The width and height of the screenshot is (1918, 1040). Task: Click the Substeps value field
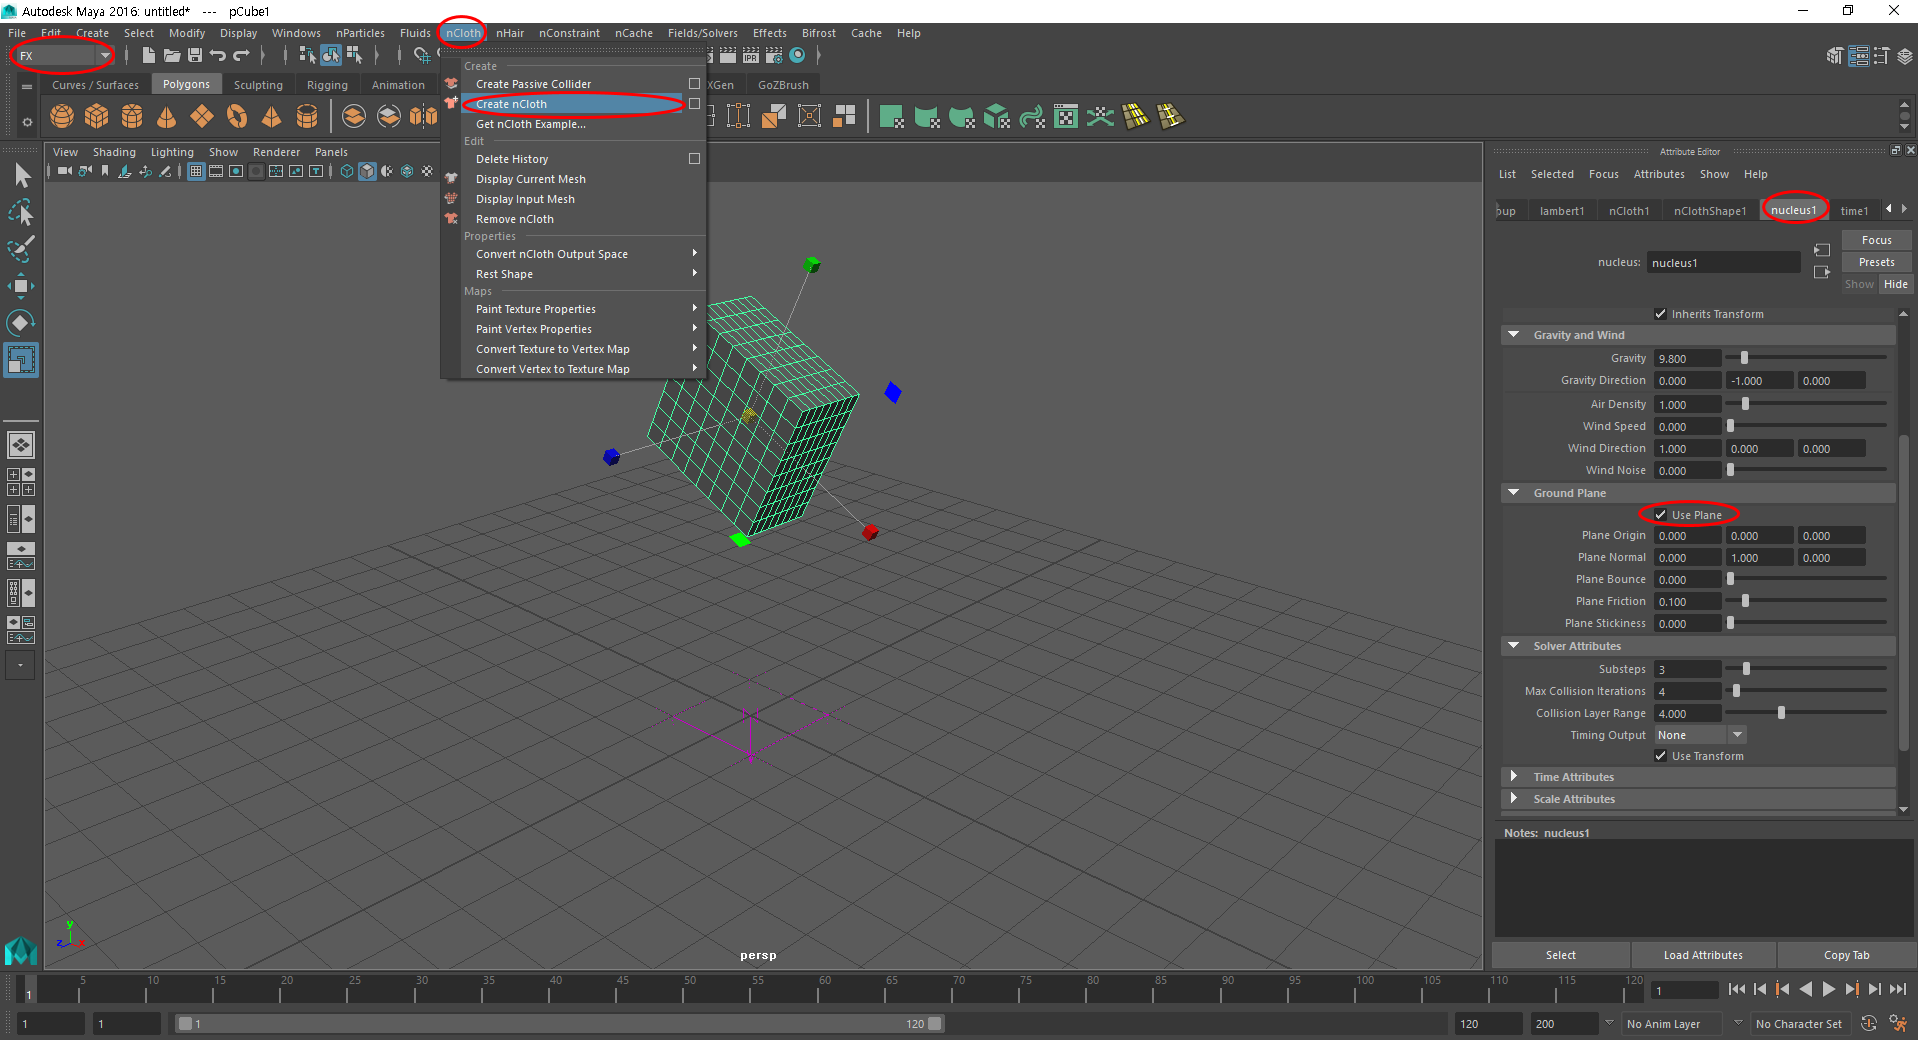click(x=1687, y=669)
